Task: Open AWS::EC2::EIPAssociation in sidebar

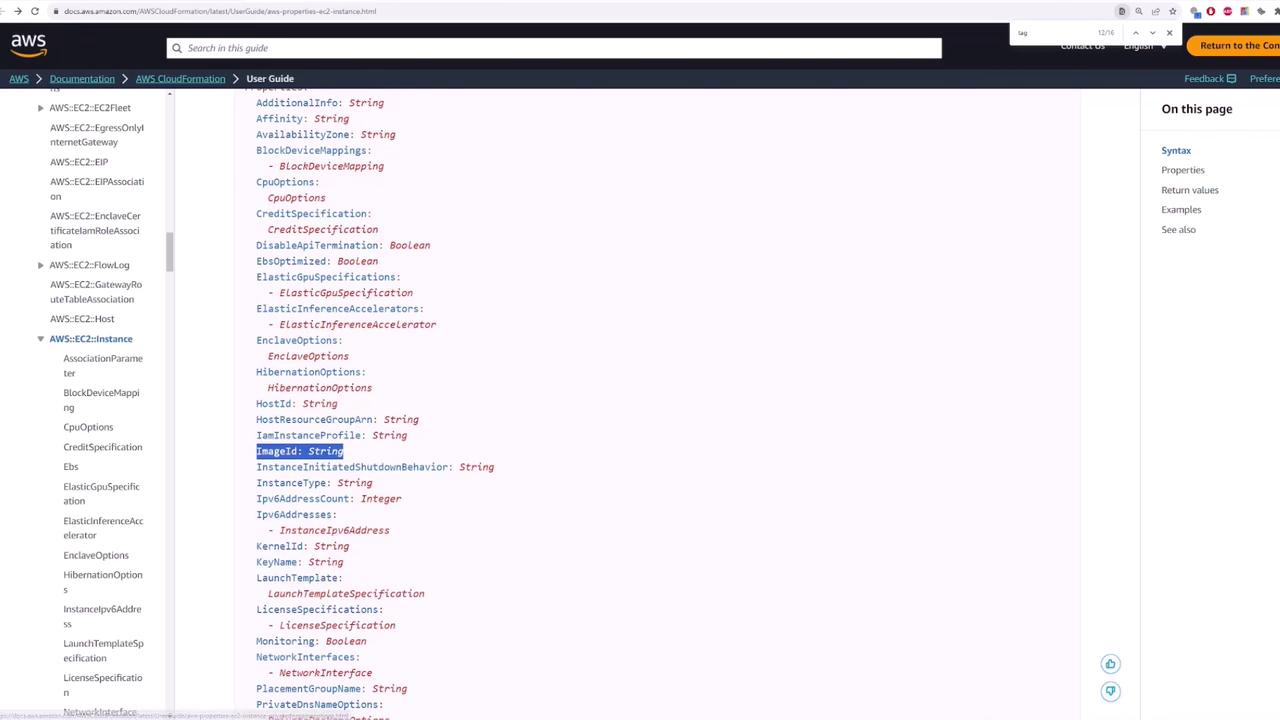Action: [x=97, y=189]
